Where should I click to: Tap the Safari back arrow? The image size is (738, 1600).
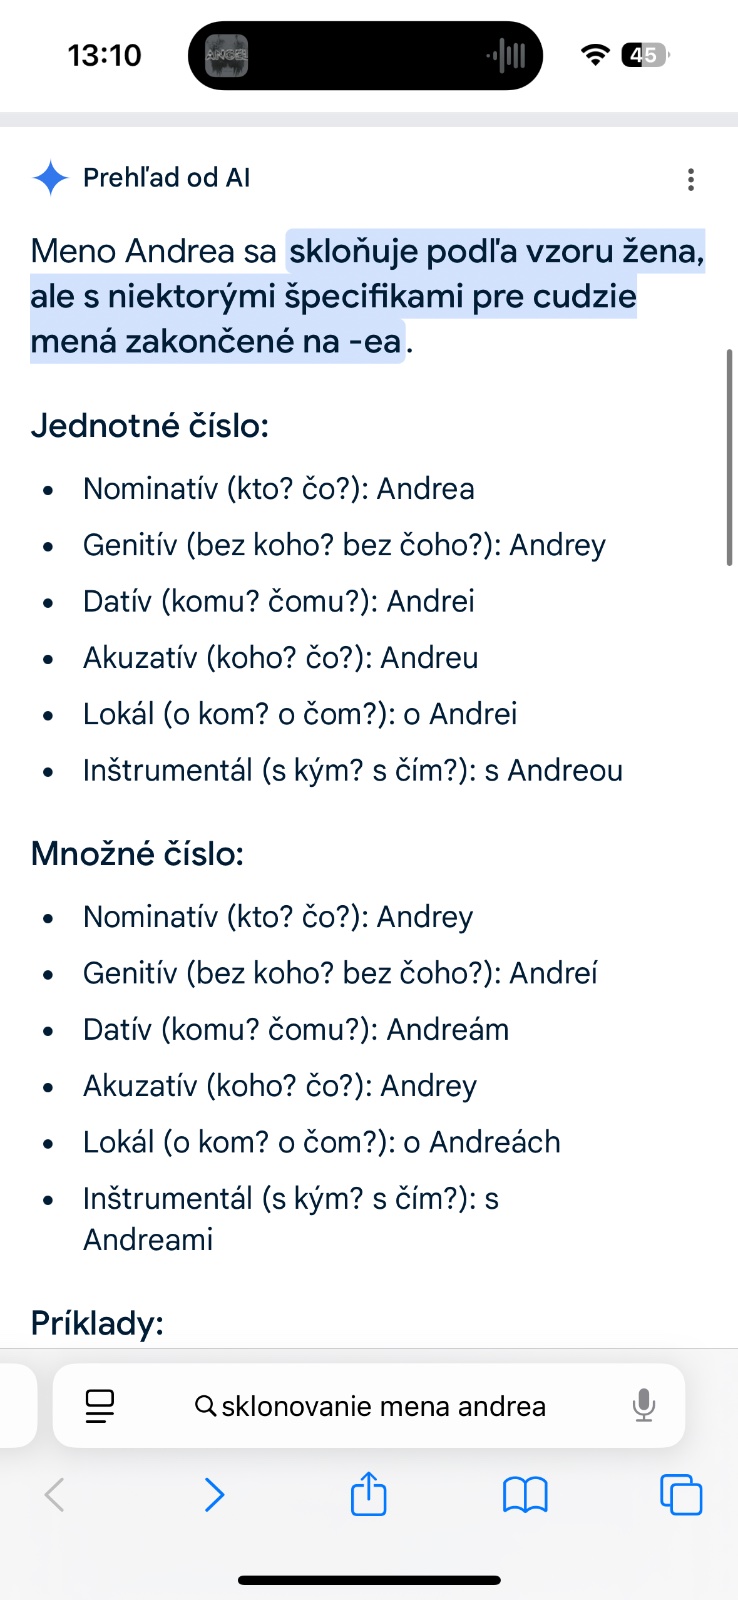(x=55, y=1495)
